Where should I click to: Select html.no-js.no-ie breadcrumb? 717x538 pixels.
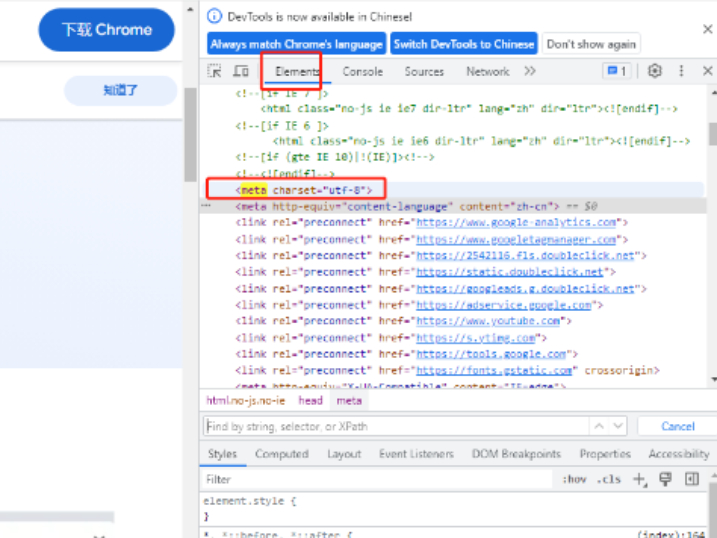[x=246, y=401]
